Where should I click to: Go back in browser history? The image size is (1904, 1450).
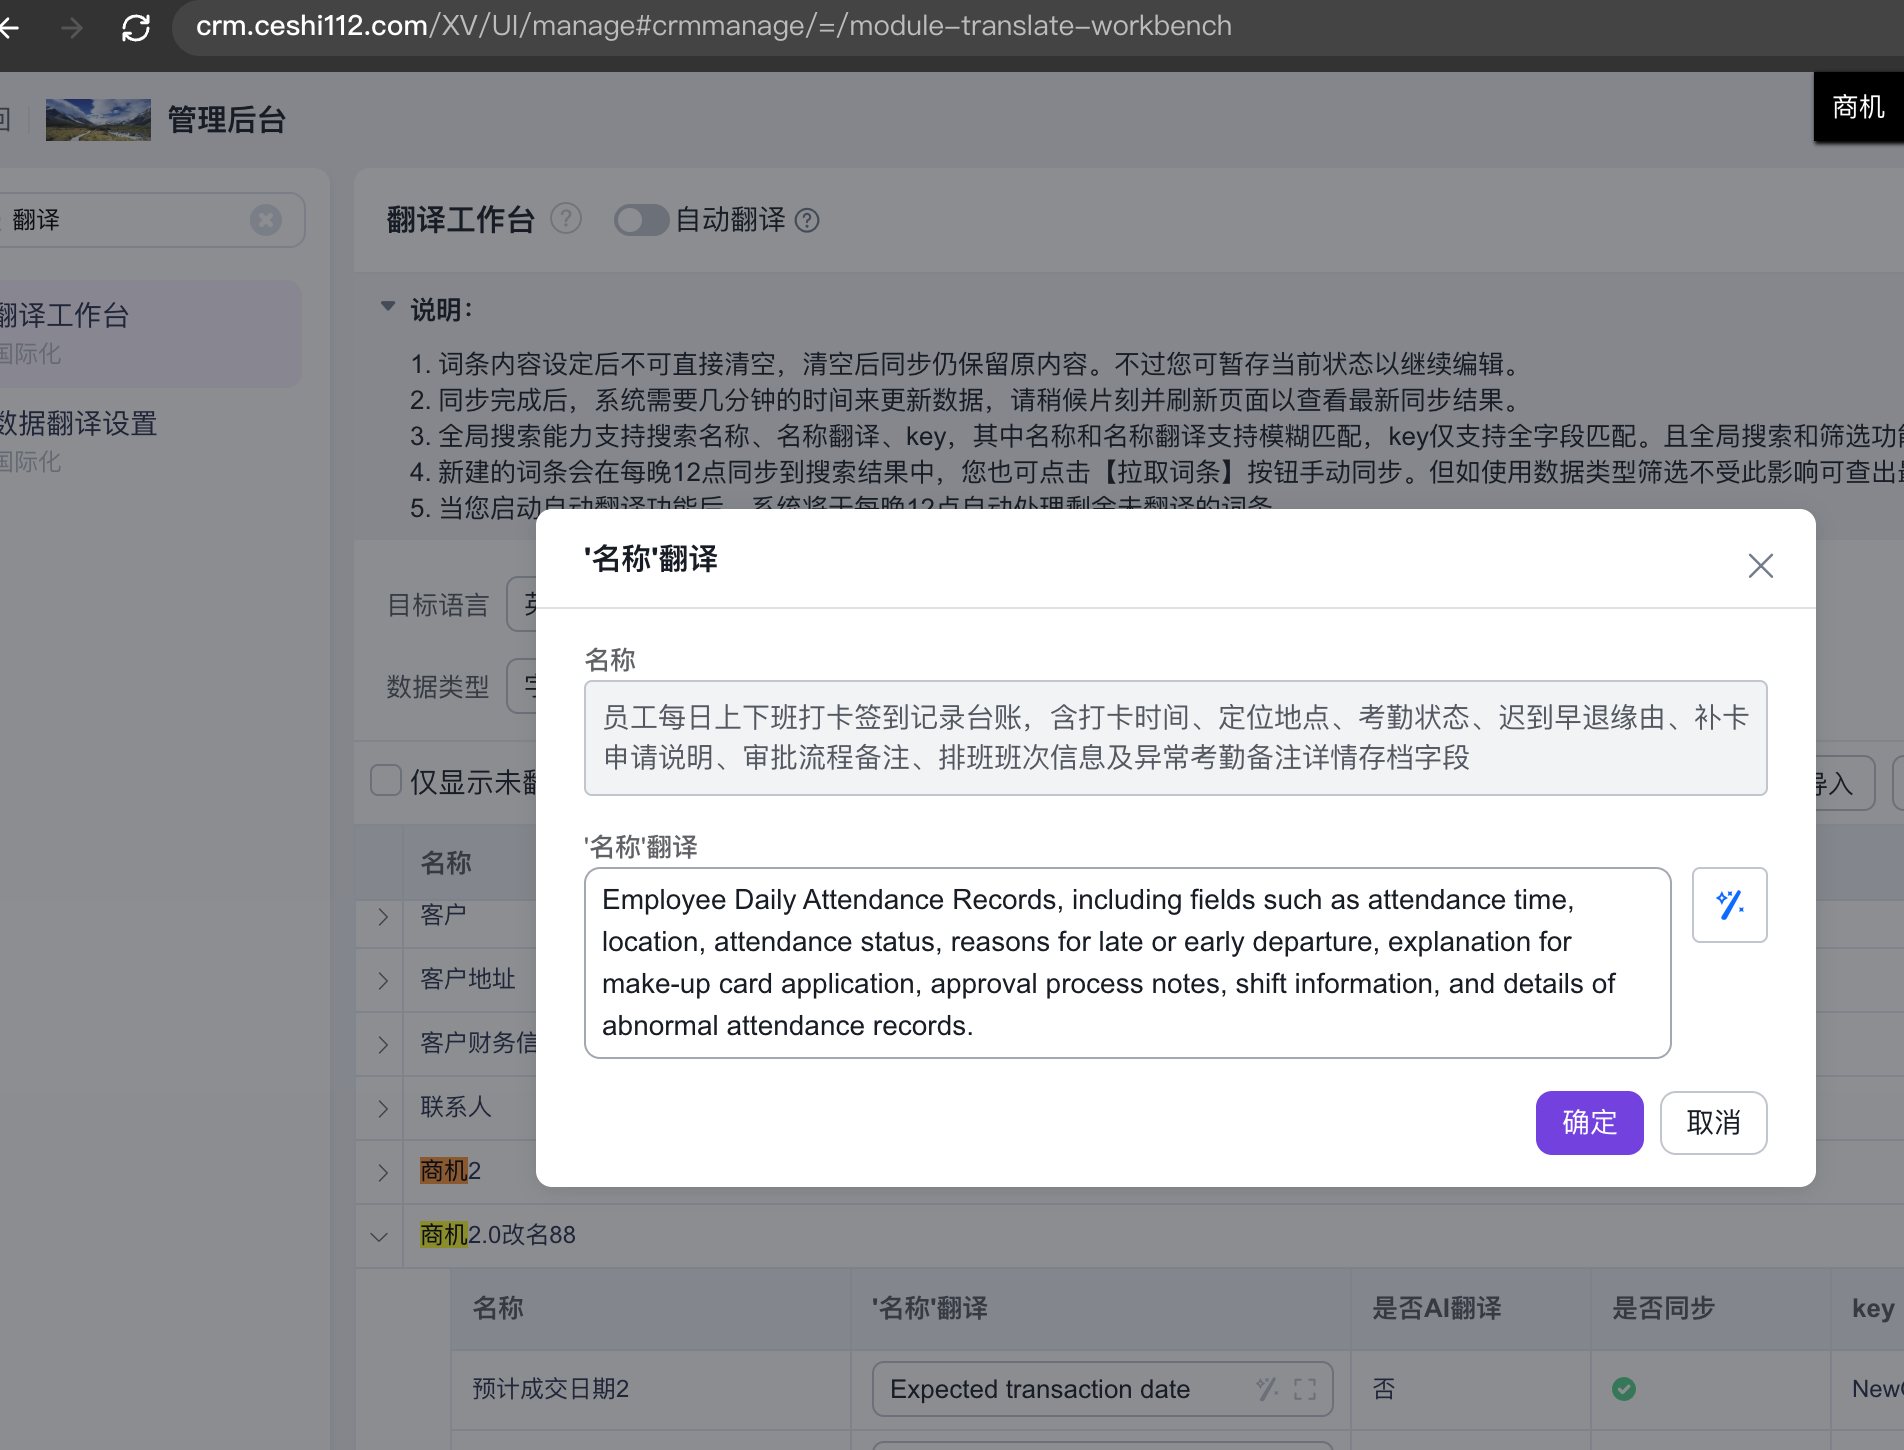click(10, 27)
